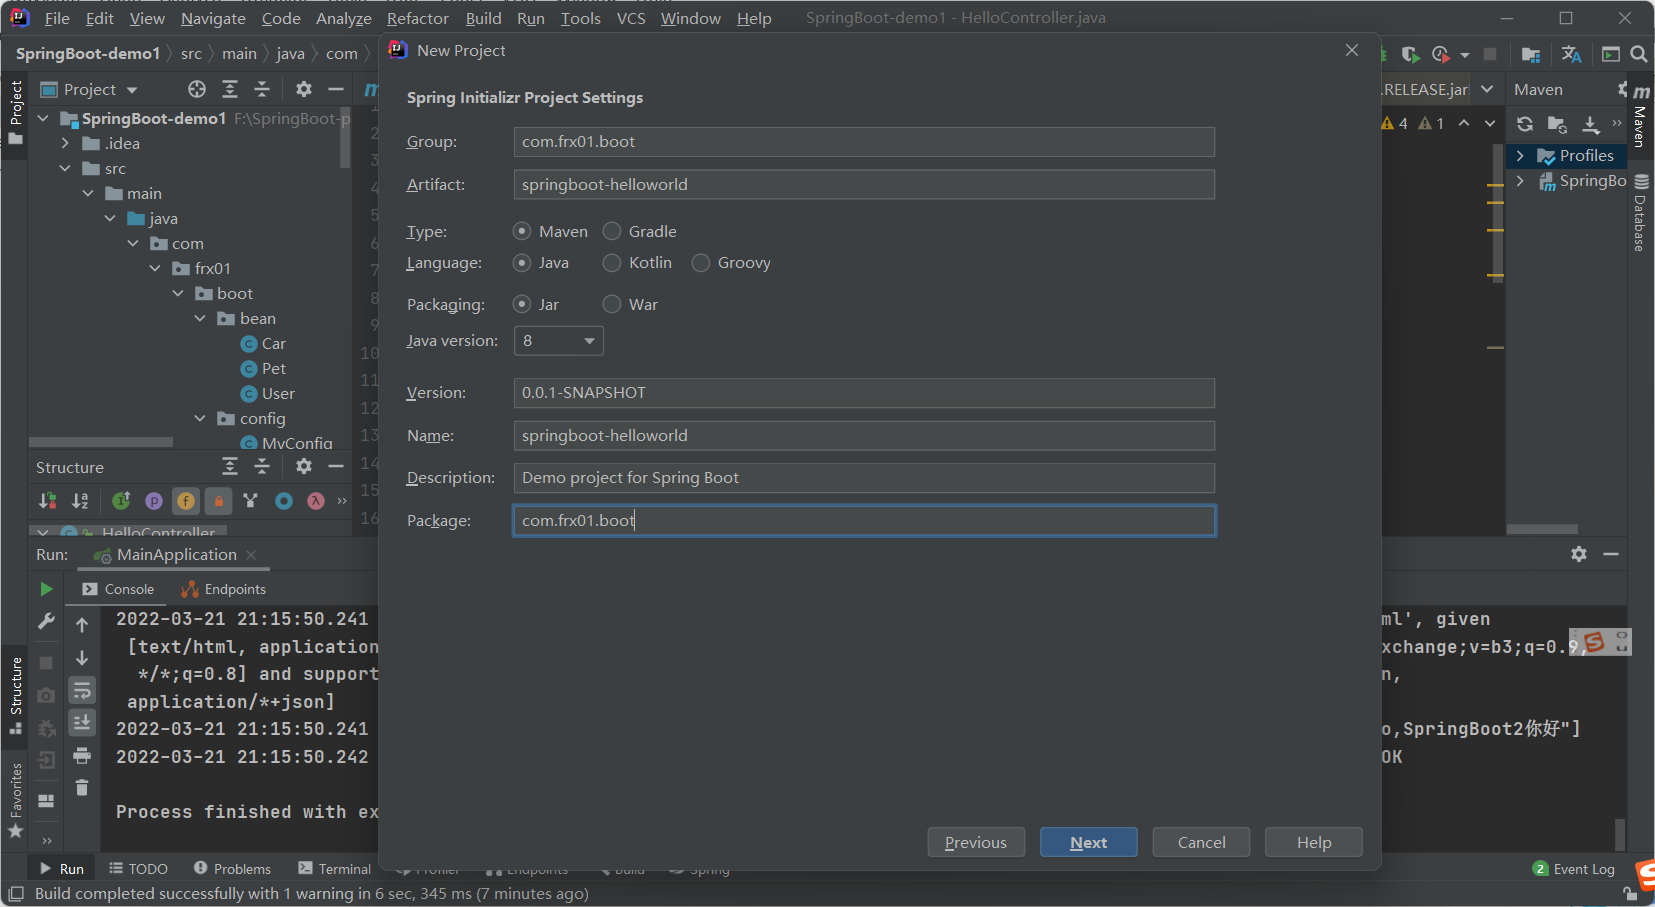1655x907 pixels.
Task: Select the User class in tree
Action: tap(268, 393)
